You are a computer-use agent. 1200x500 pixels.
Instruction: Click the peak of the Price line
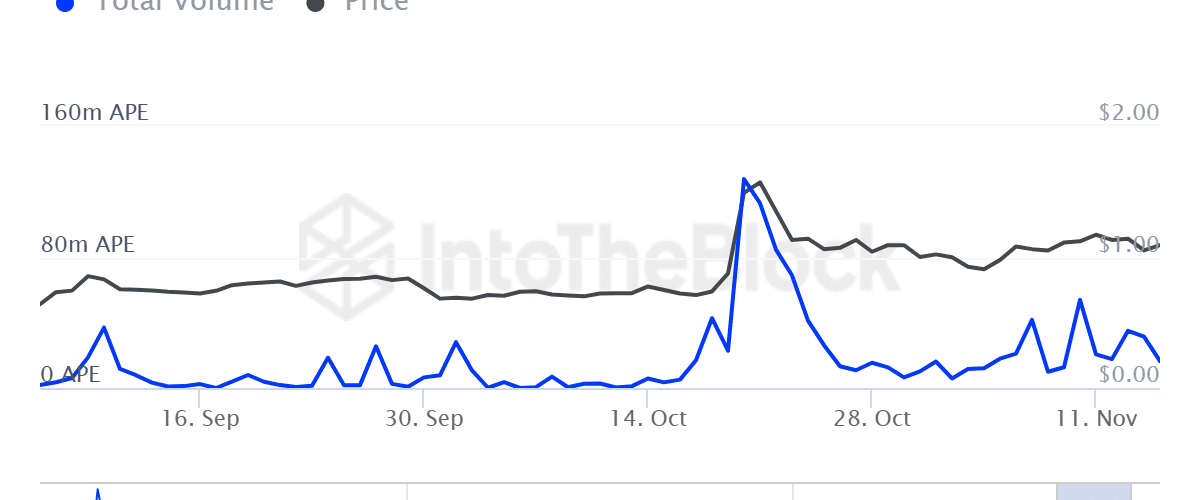760,183
